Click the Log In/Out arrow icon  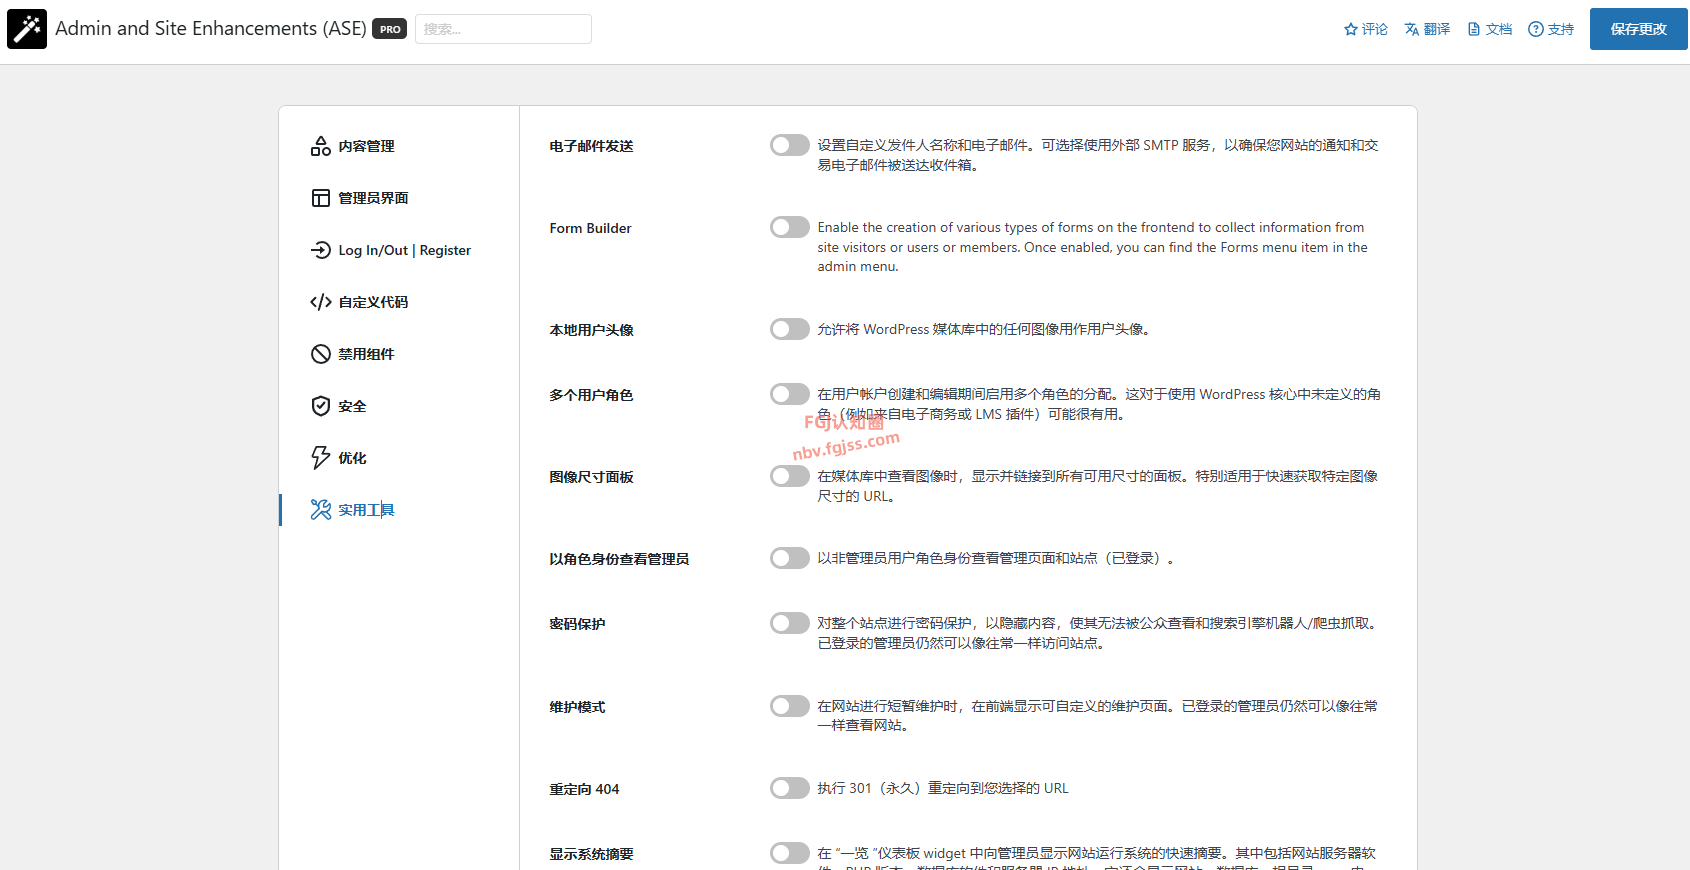point(321,250)
